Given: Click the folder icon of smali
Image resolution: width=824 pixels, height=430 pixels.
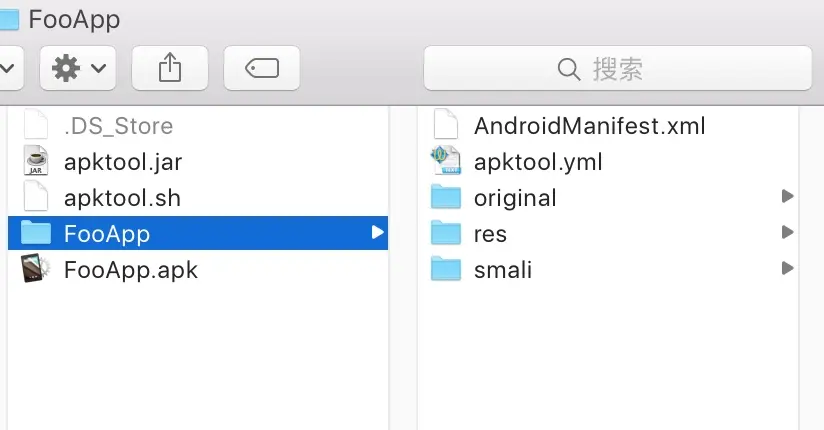Looking at the screenshot, I should coord(446,269).
